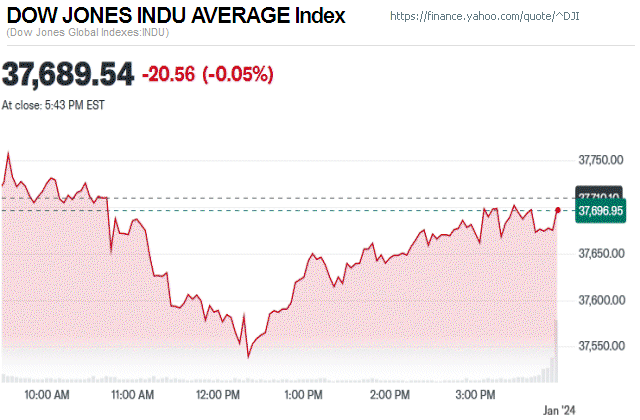Click the tall volume bar at chart end
This screenshot has width=640, height=420.
click(x=555, y=352)
